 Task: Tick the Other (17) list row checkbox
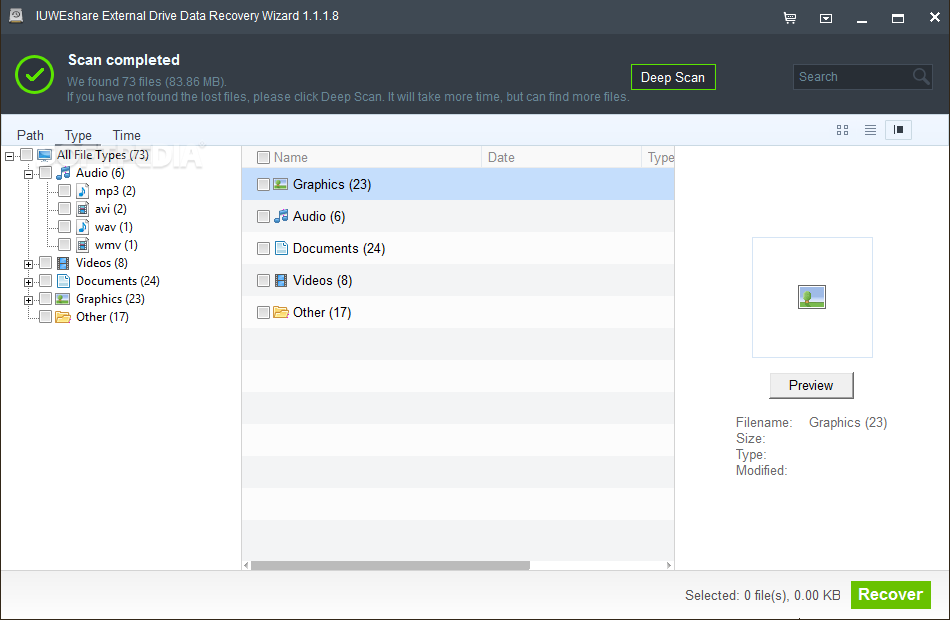point(263,313)
